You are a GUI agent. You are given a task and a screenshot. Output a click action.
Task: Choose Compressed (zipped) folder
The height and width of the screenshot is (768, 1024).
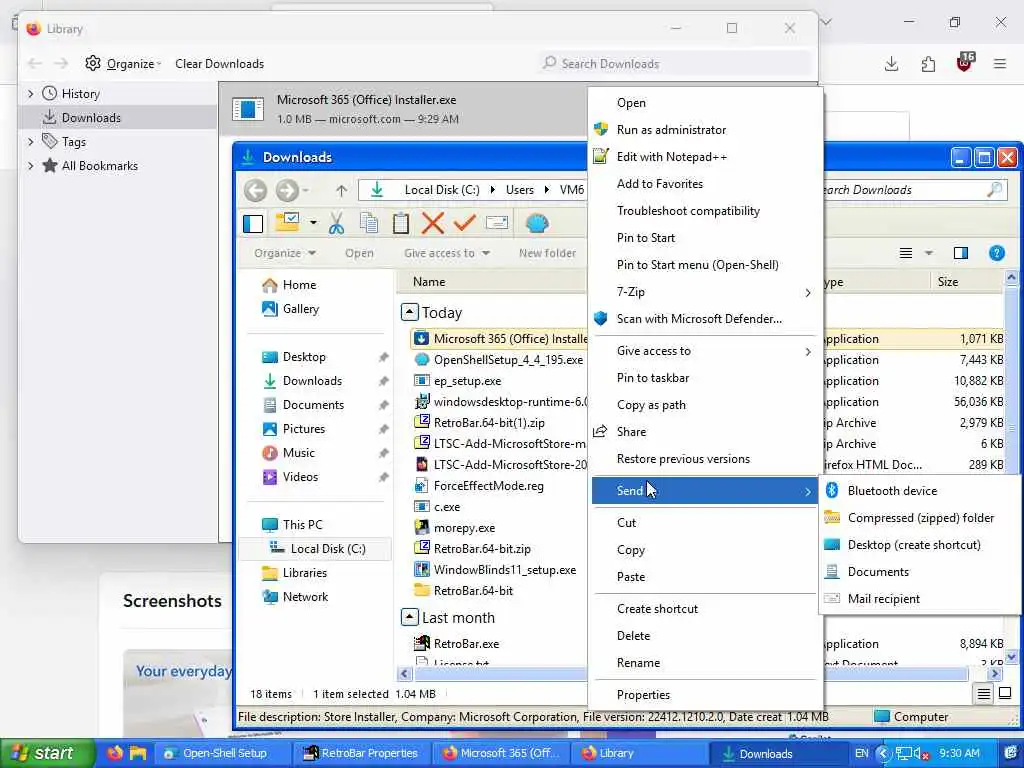click(920, 518)
